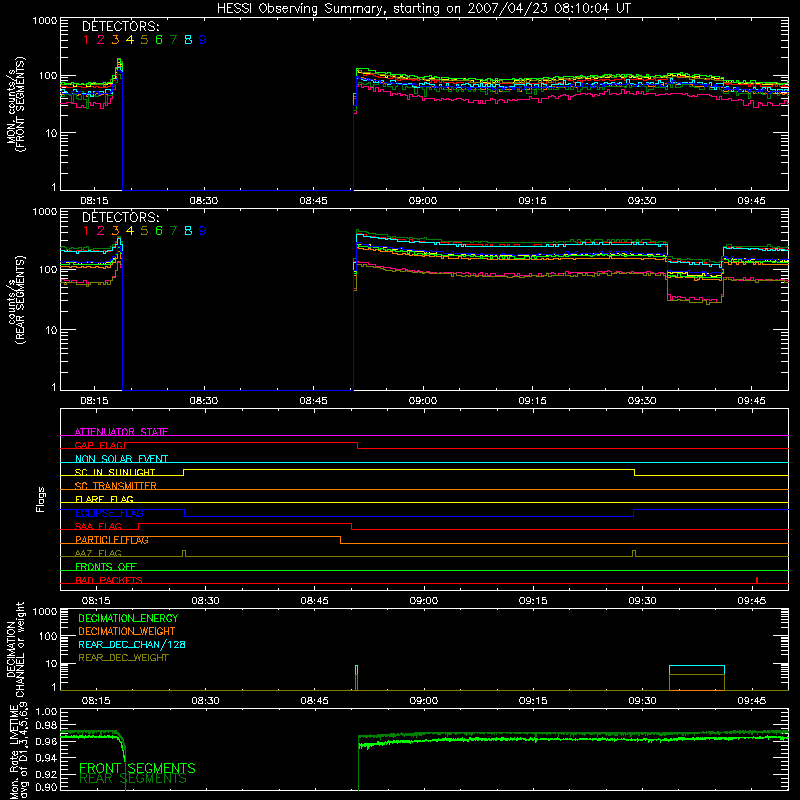
Task: Click 08:45 tick label under decimation plot
Action: 314,701
